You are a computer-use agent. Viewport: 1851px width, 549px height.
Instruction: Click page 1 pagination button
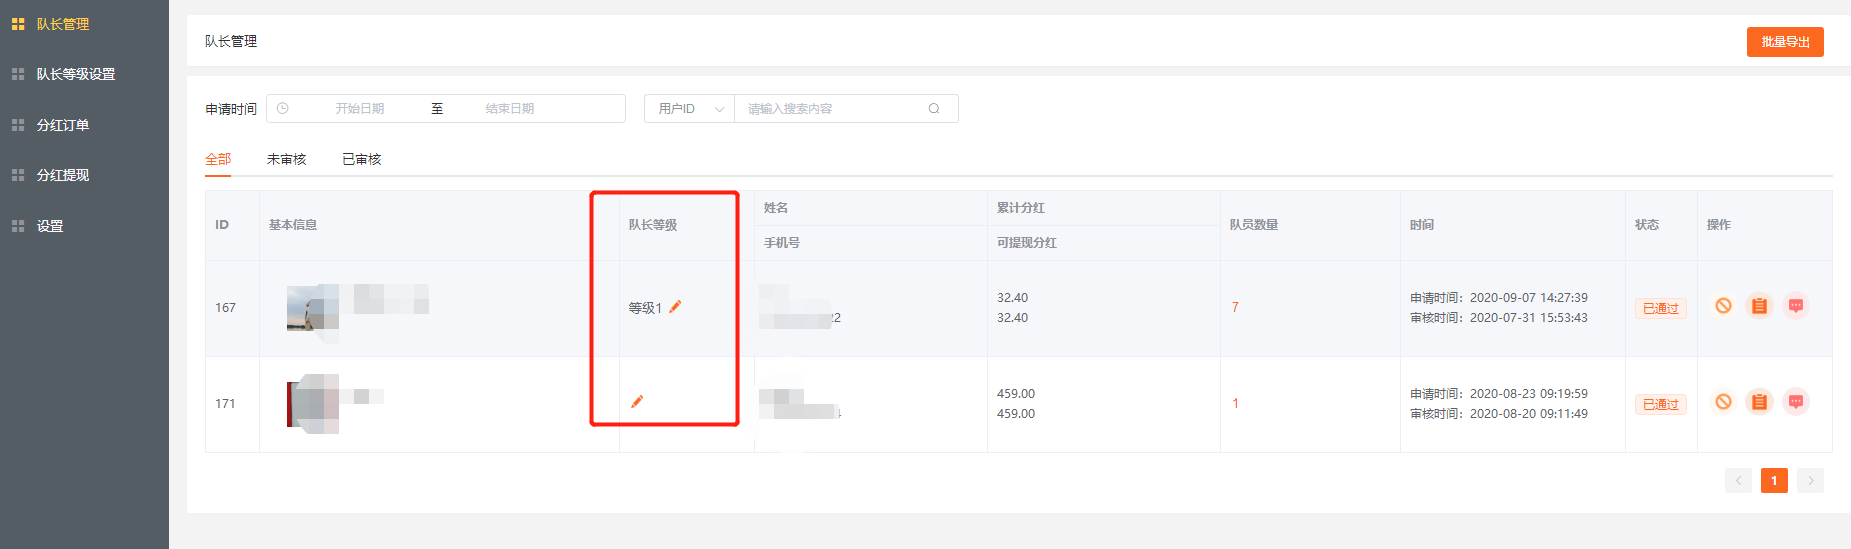pyautogui.click(x=1774, y=481)
